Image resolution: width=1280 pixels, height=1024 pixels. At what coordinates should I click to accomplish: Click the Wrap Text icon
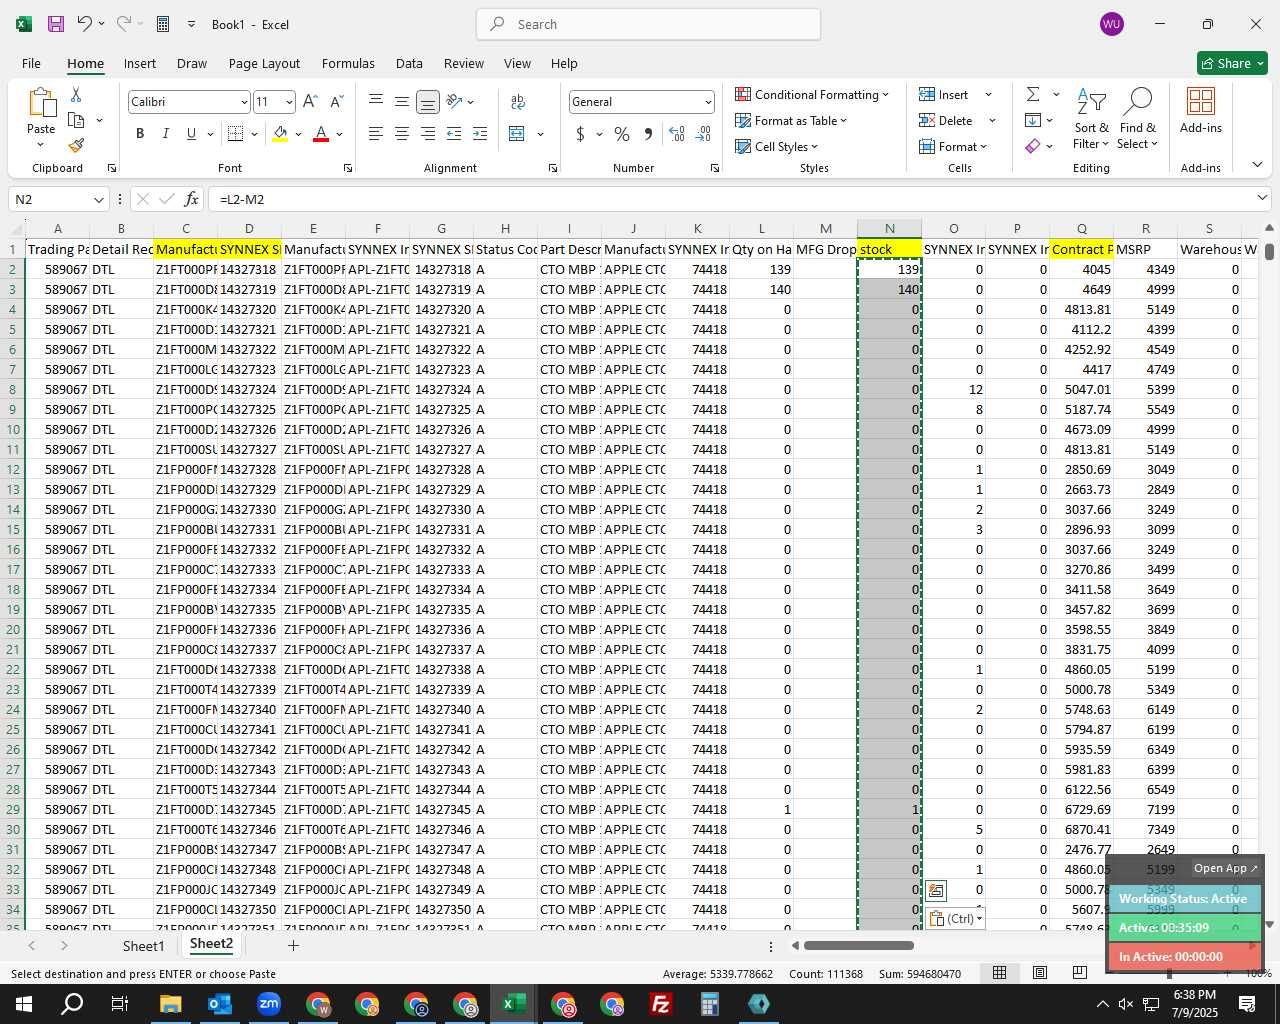[x=518, y=102]
